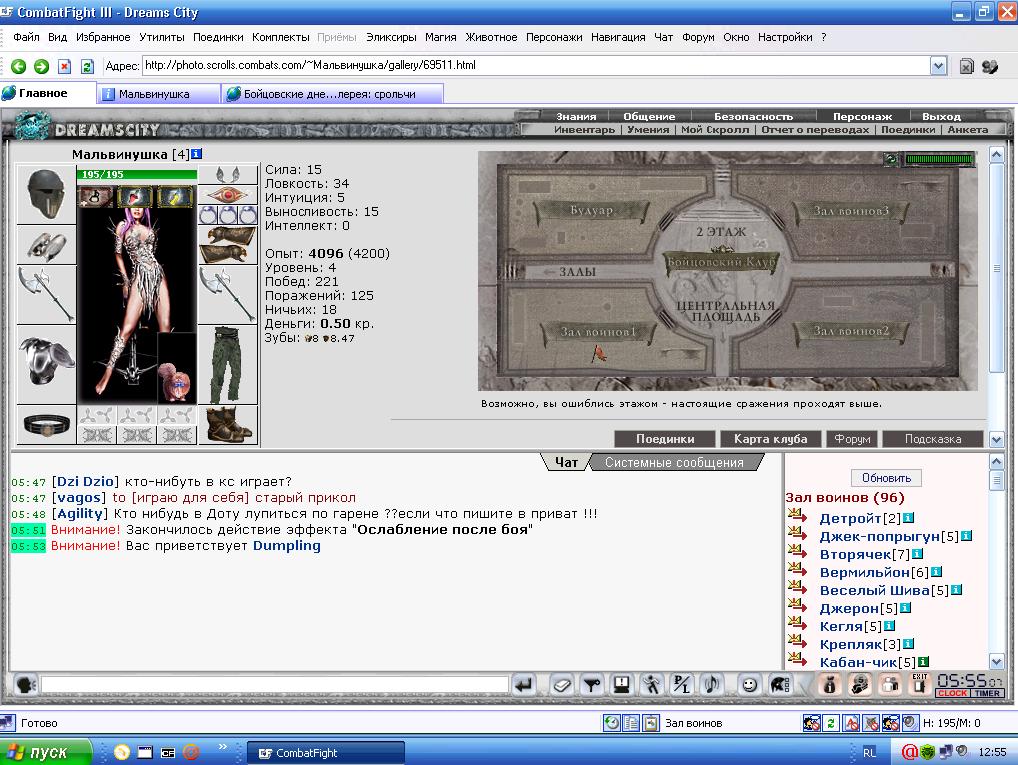Click the green Refresh page icon
Image resolution: width=1018 pixels, height=765 pixels.
click(x=86, y=66)
